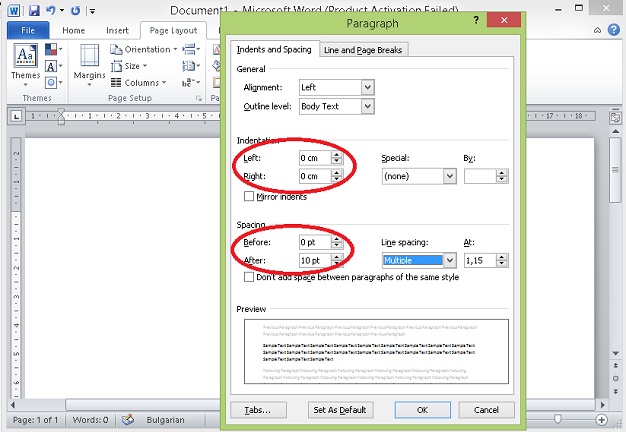Enable the Mirror indents checkbox
Viewport: 626px width, 432px height.
(x=249, y=197)
